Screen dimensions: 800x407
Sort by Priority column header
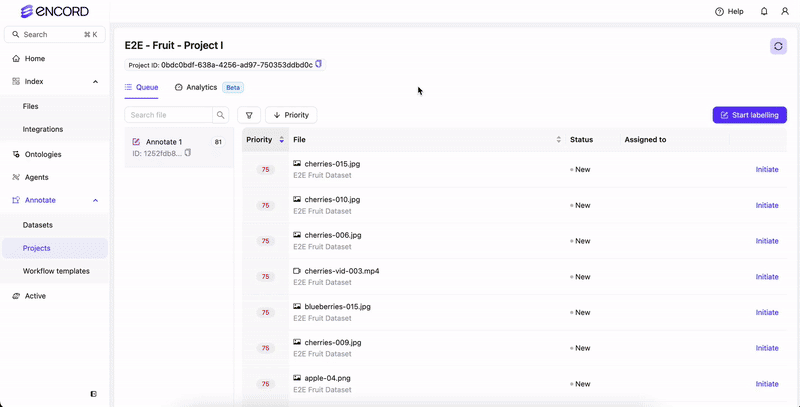point(265,140)
